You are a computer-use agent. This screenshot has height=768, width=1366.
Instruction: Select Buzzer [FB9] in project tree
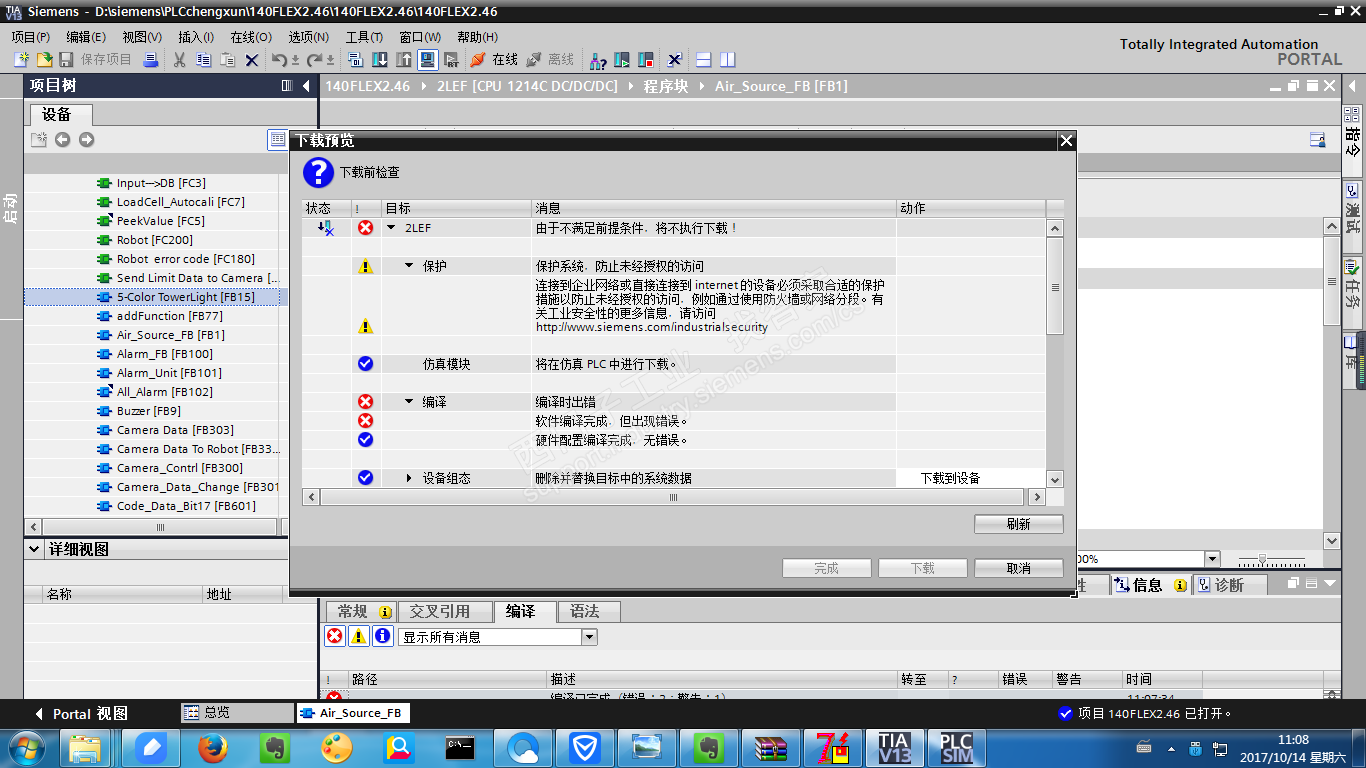coord(149,411)
